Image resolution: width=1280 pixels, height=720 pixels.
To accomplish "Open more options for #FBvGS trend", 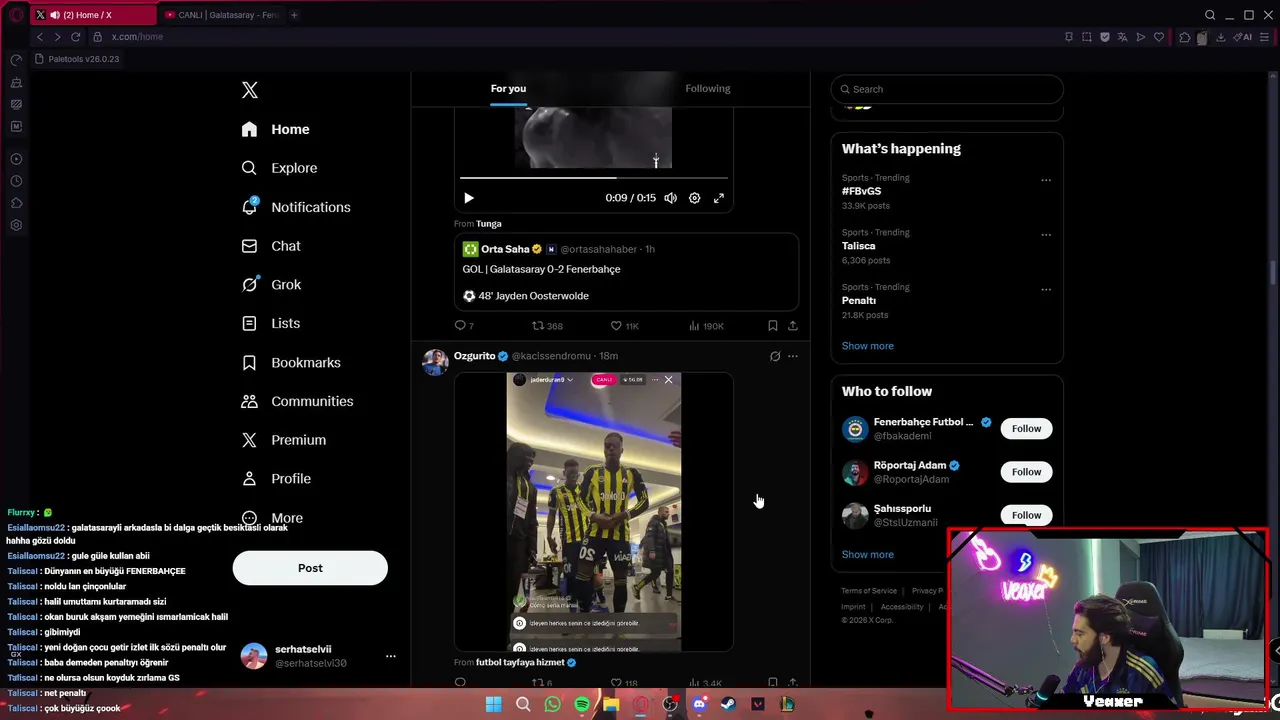I will [1046, 181].
